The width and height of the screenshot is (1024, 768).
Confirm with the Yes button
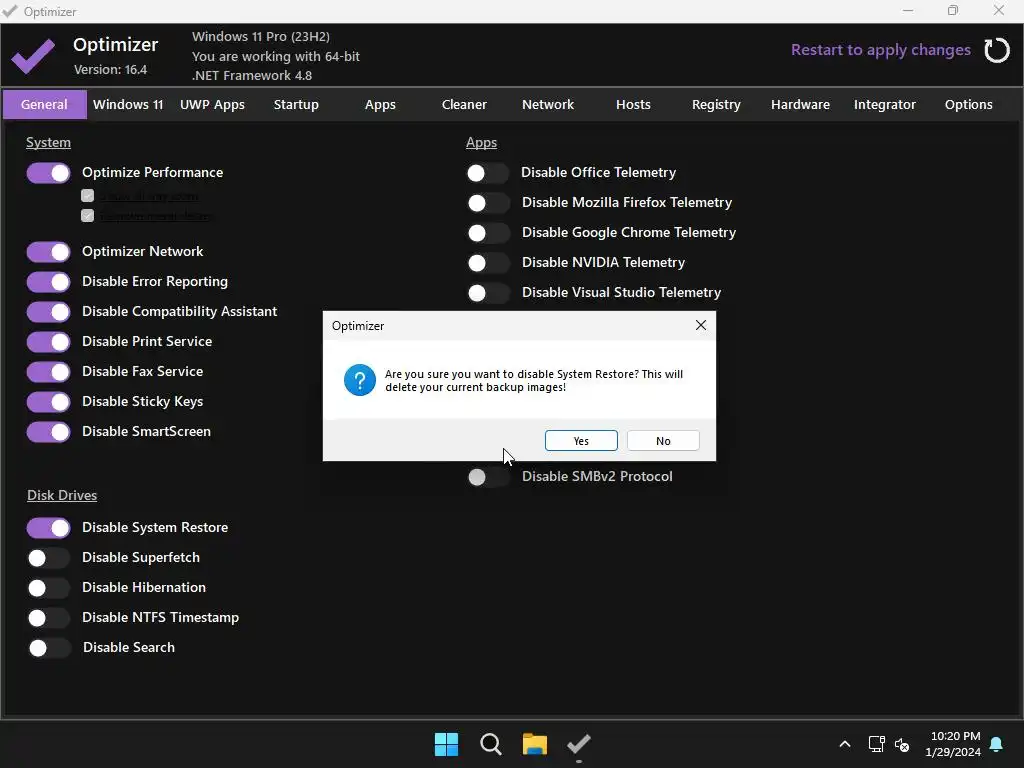pos(581,441)
